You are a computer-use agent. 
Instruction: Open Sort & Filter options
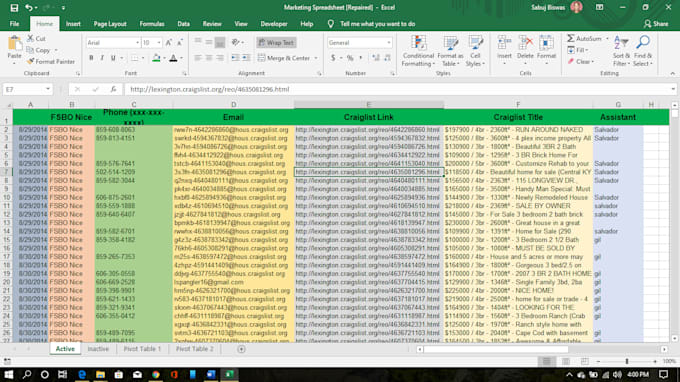(x=621, y=51)
